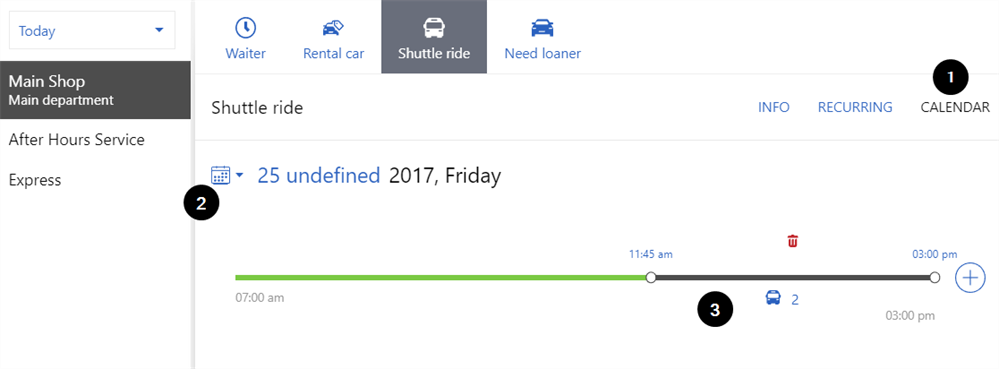Screen dimensions: 999x369
Task: Select the 11:45 am slider handle
Action: pyautogui.click(x=650, y=278)
